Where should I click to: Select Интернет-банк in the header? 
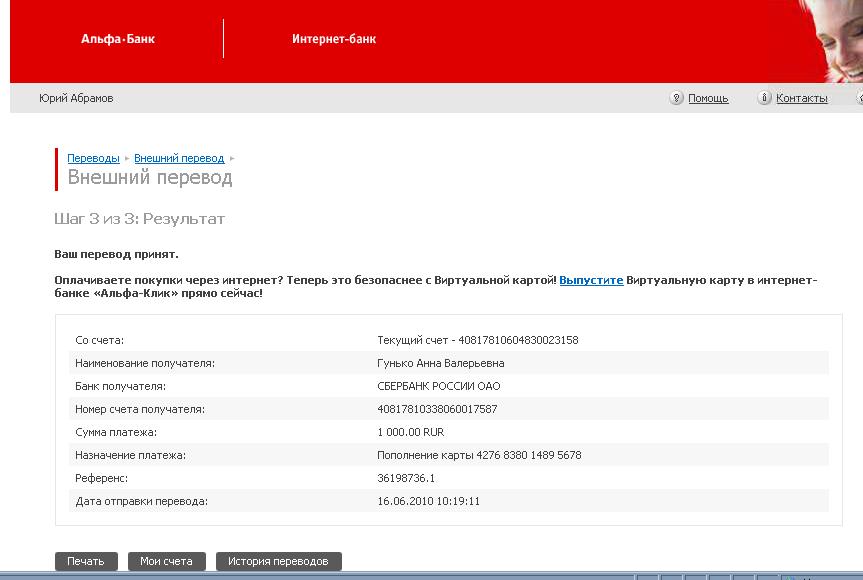coord(334,39)
